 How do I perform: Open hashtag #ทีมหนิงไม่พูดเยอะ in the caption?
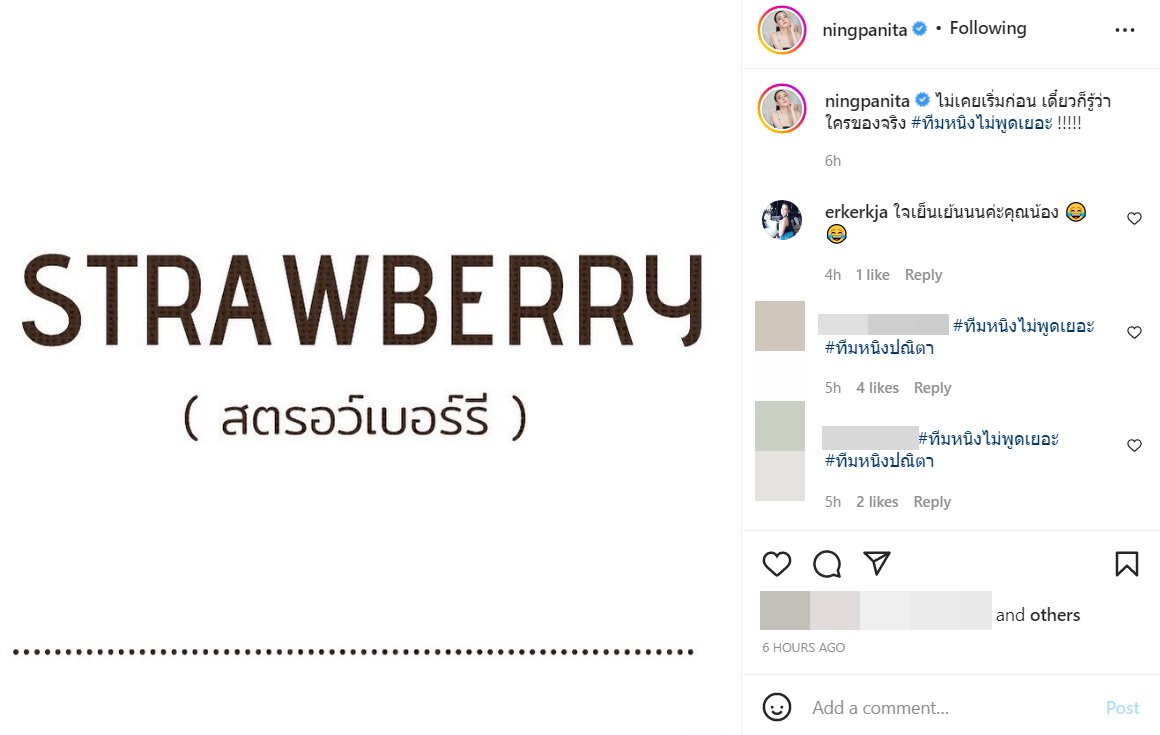pos(982,123)
